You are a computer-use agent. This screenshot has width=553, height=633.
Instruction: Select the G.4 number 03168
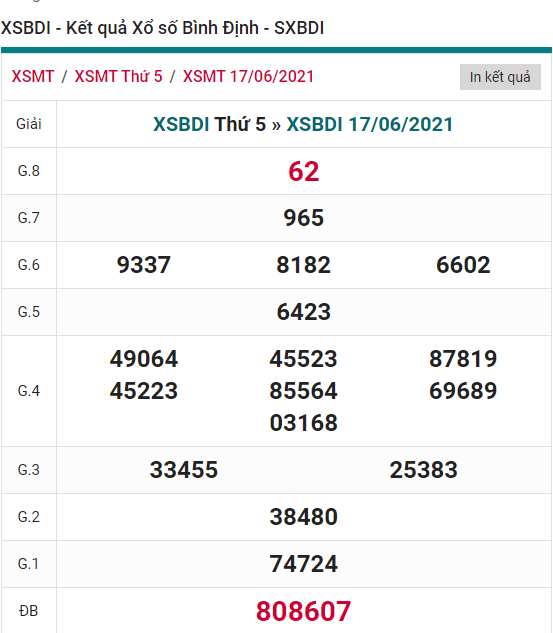tap(304, 423)
